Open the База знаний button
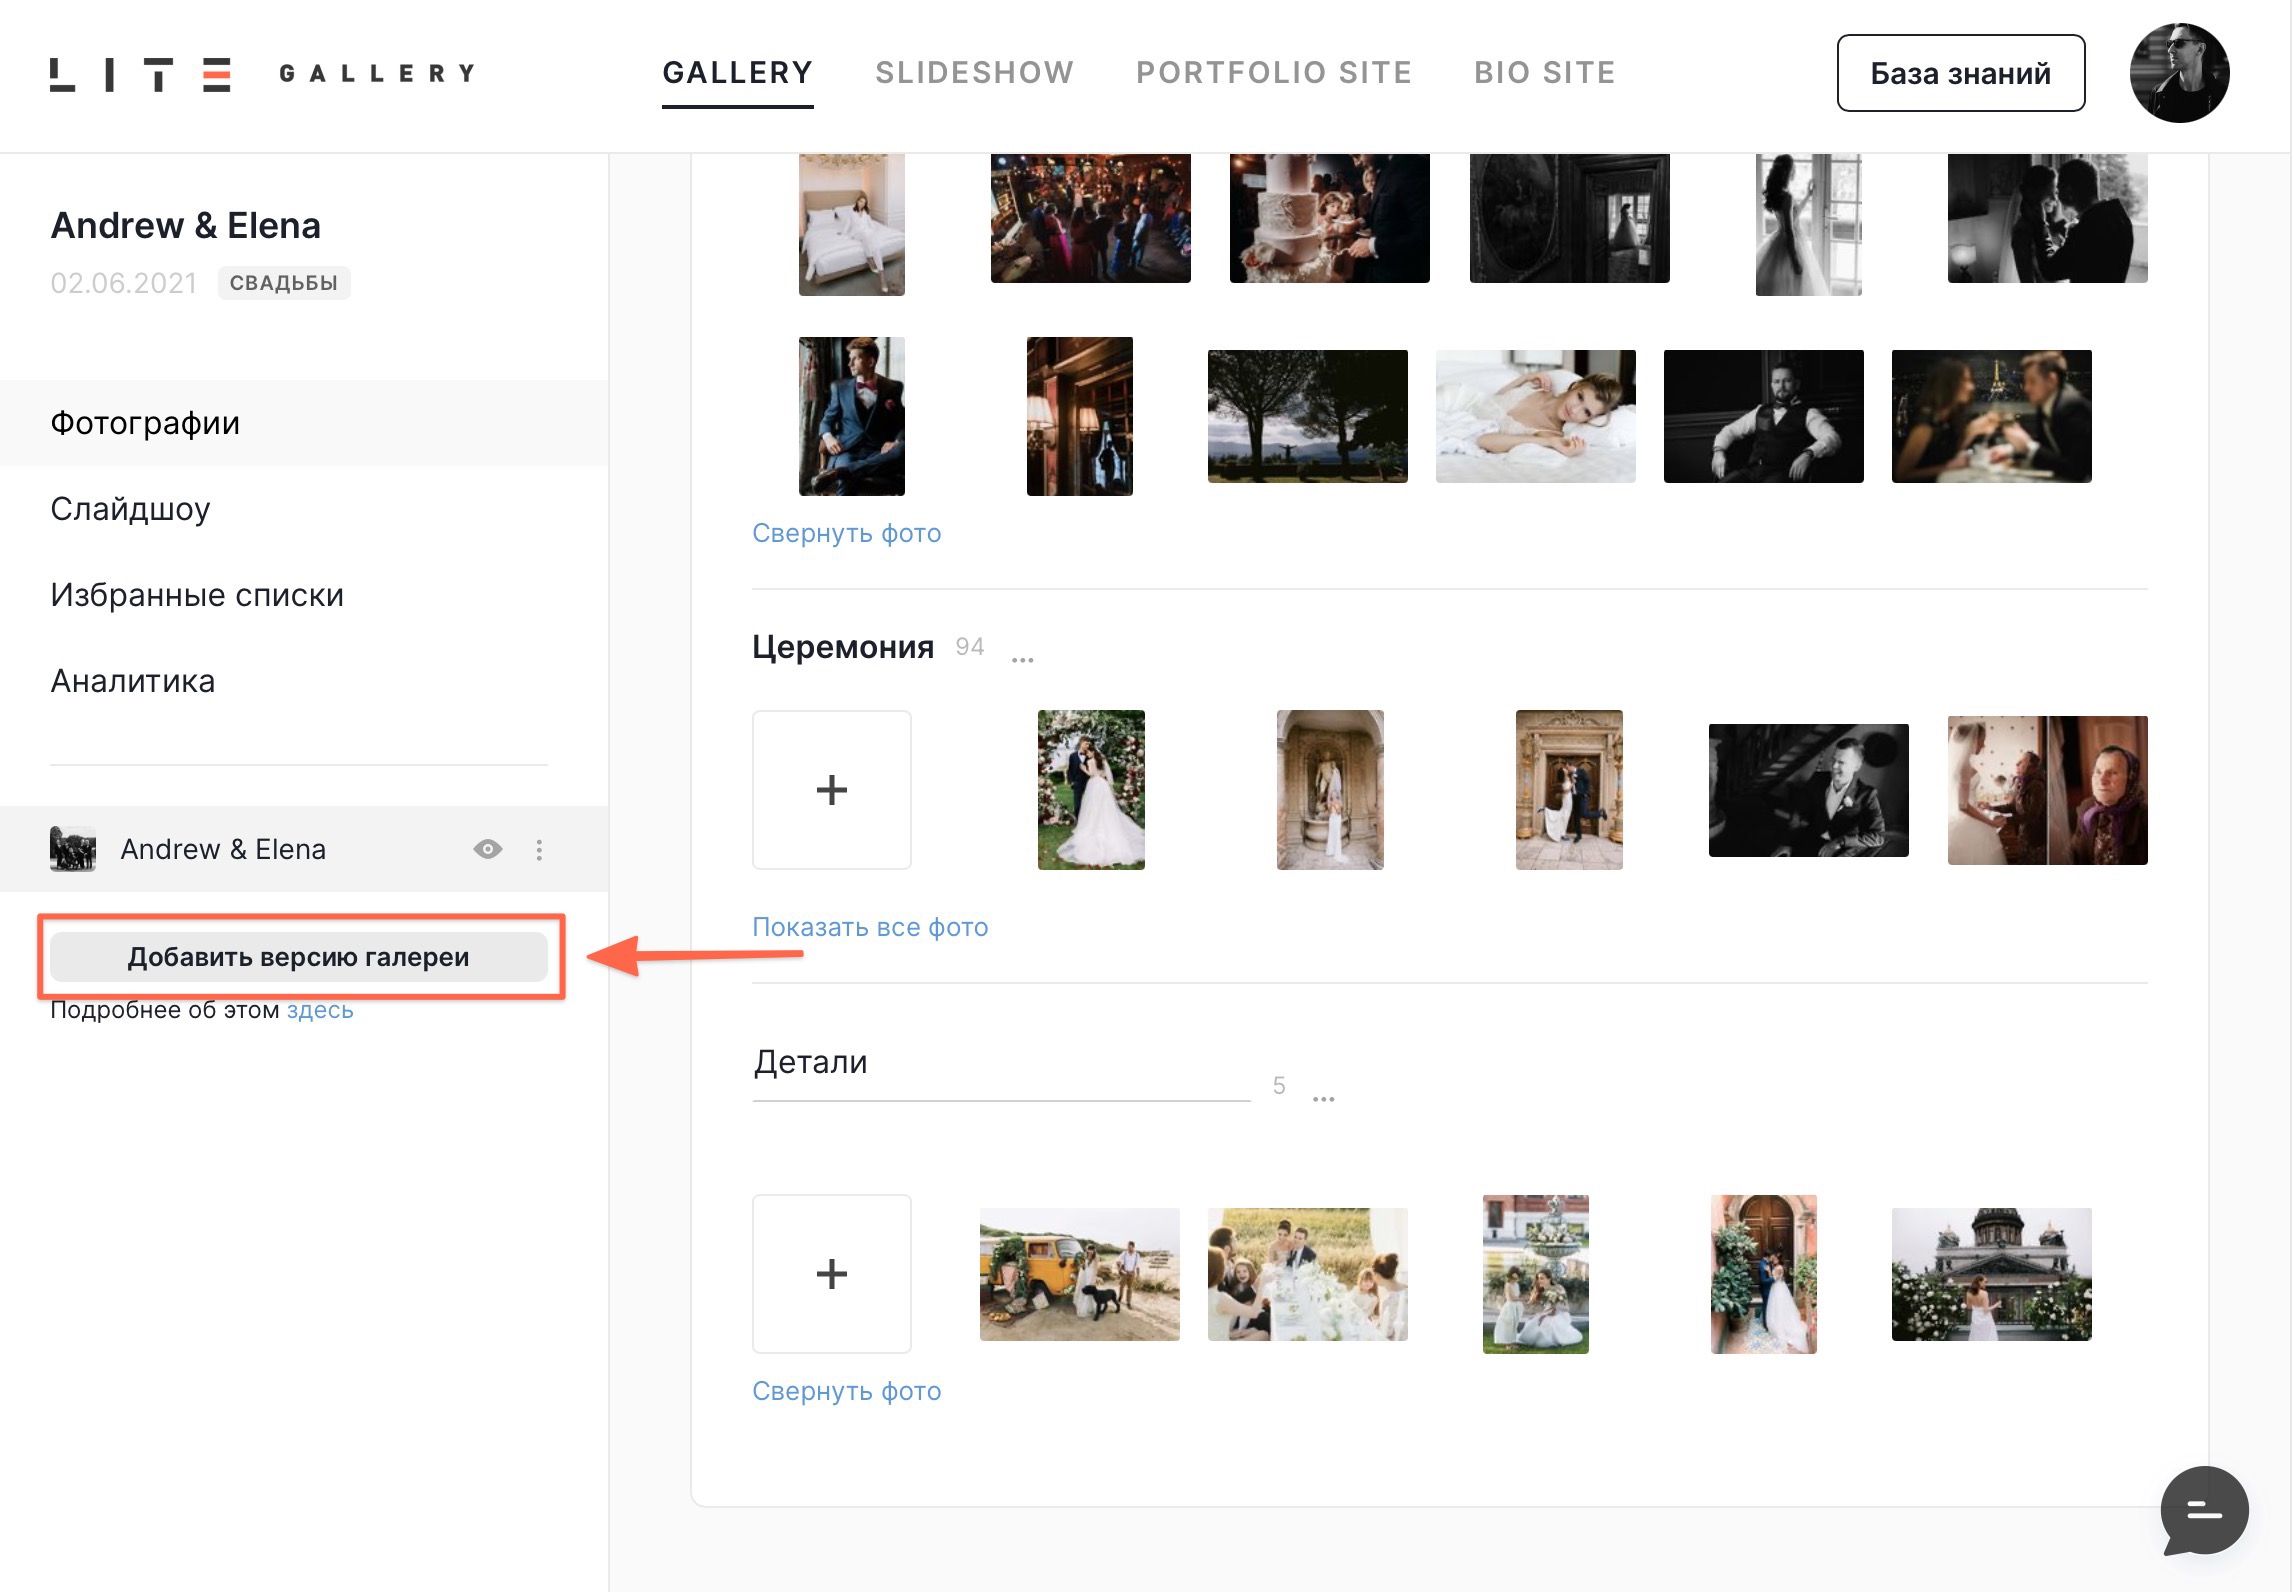The height and width of the screenshot is (1592, 2292). (1960, 73)
